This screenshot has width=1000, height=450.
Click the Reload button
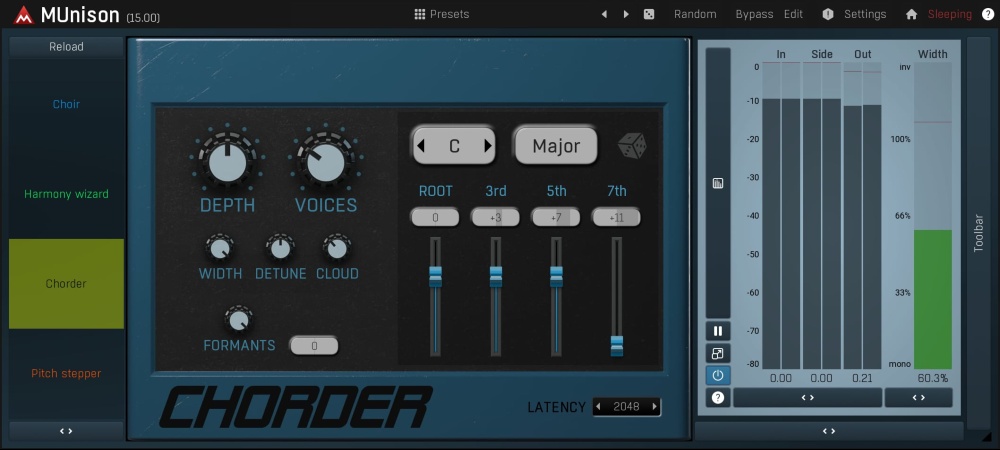(66, 47)
